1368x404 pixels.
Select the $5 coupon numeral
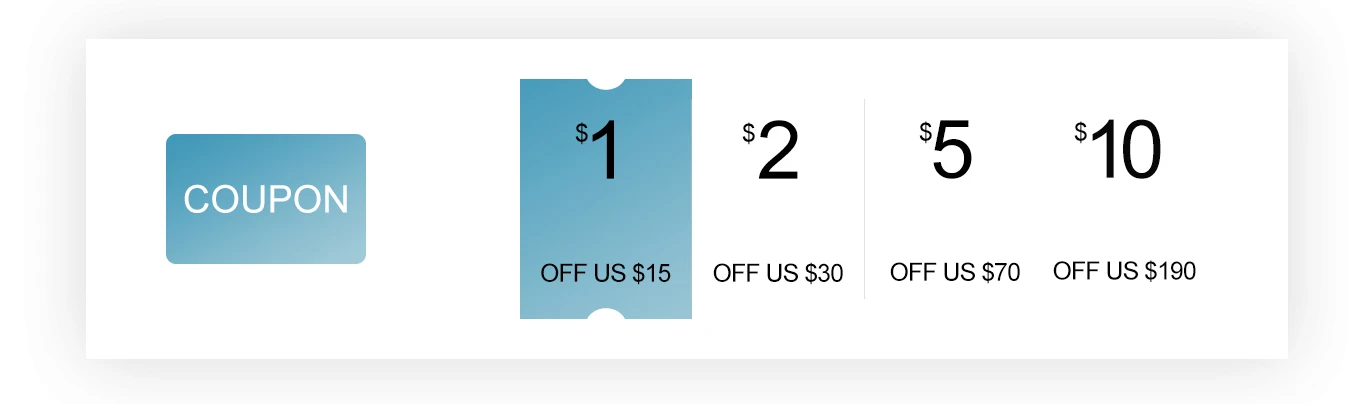(x=952, y=152)
